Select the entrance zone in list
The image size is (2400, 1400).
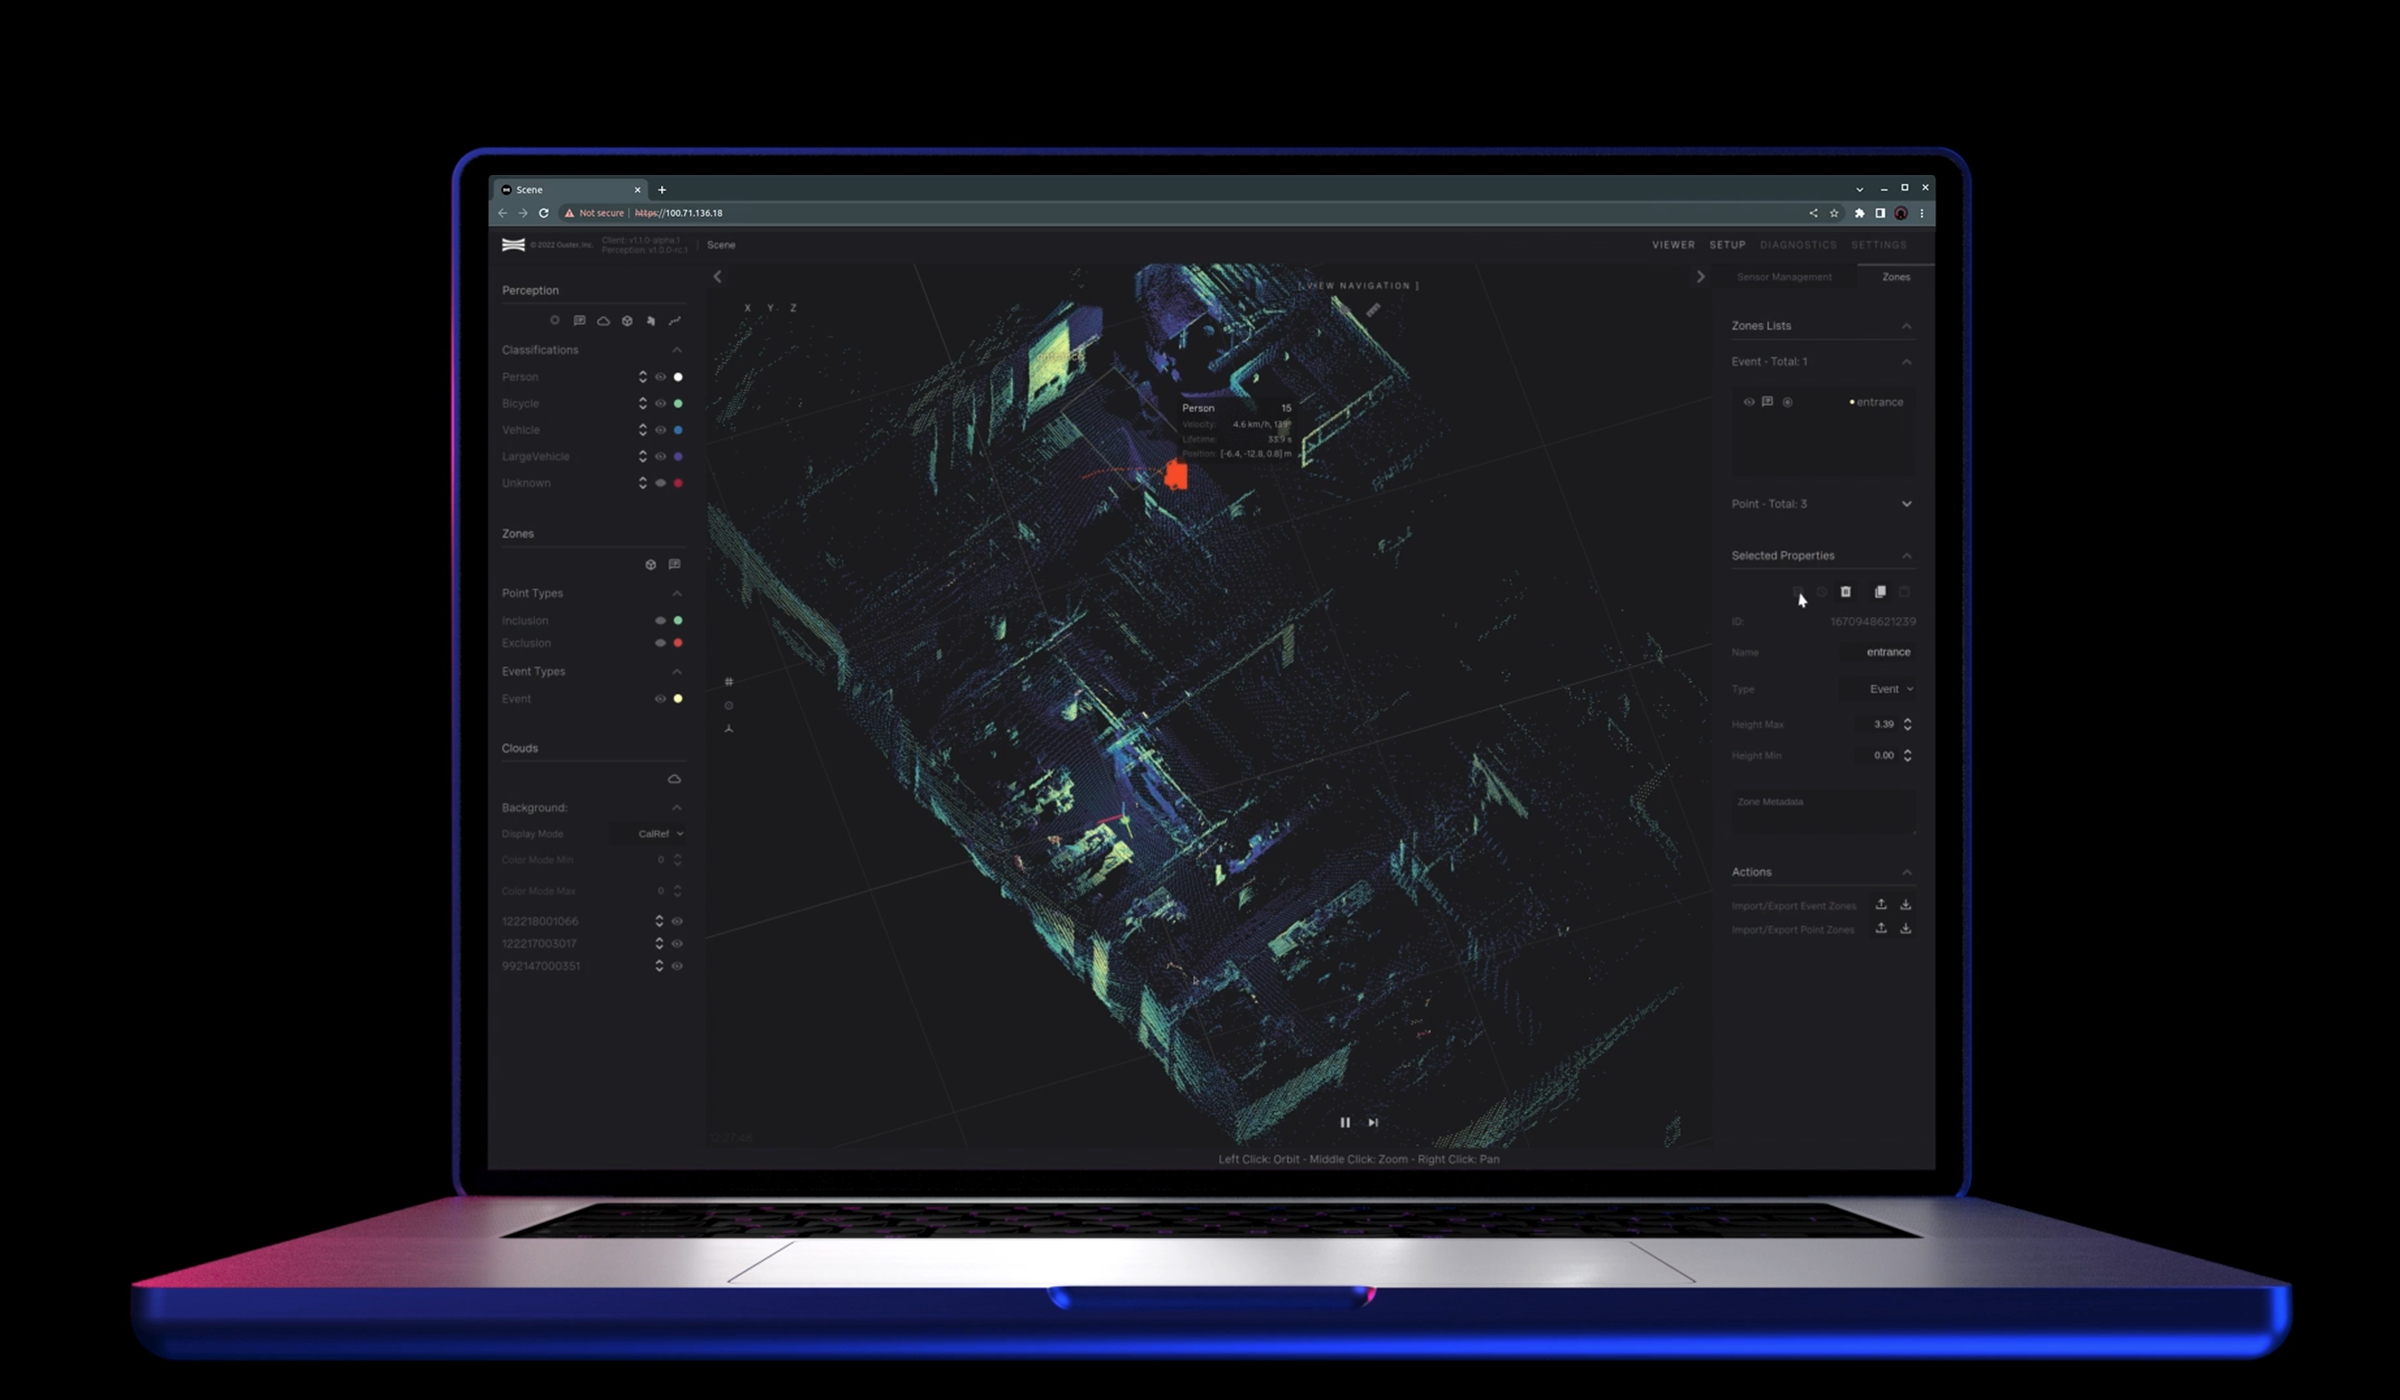[x=1879, y=402]
